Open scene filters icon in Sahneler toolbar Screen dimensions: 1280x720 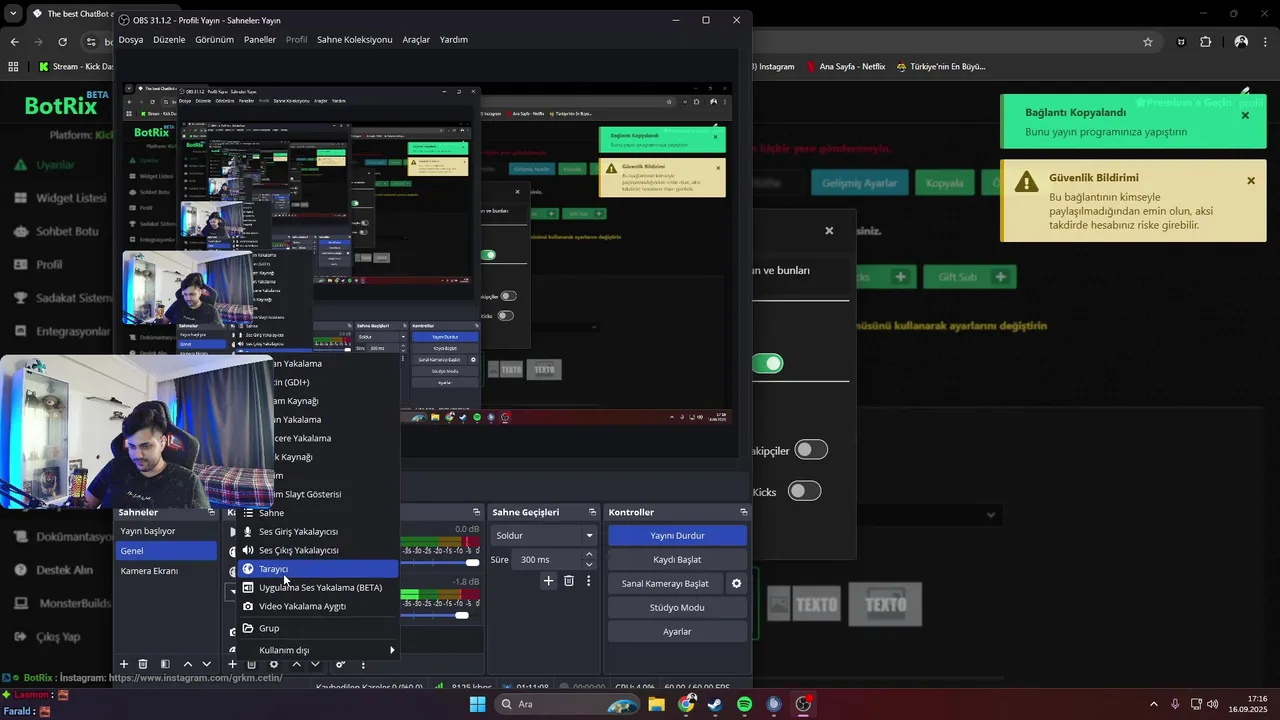tap(165, 664)
